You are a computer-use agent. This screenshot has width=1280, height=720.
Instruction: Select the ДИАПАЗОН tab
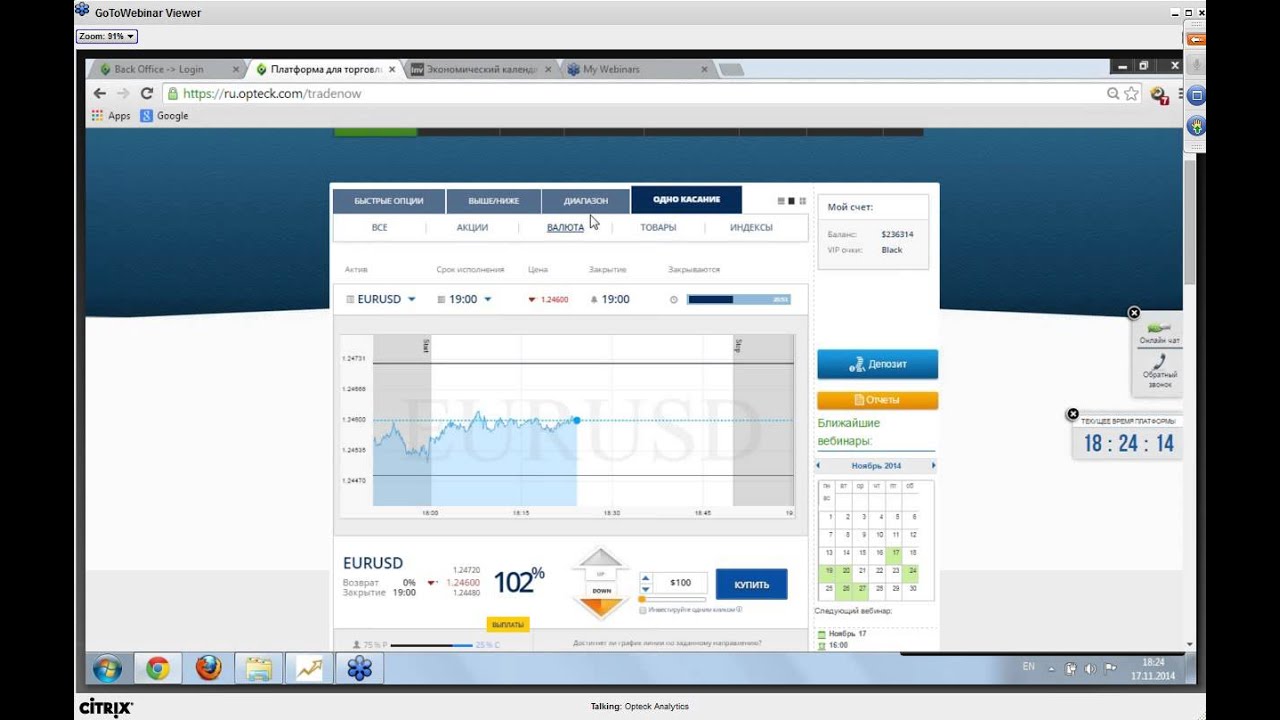[585, 201]
